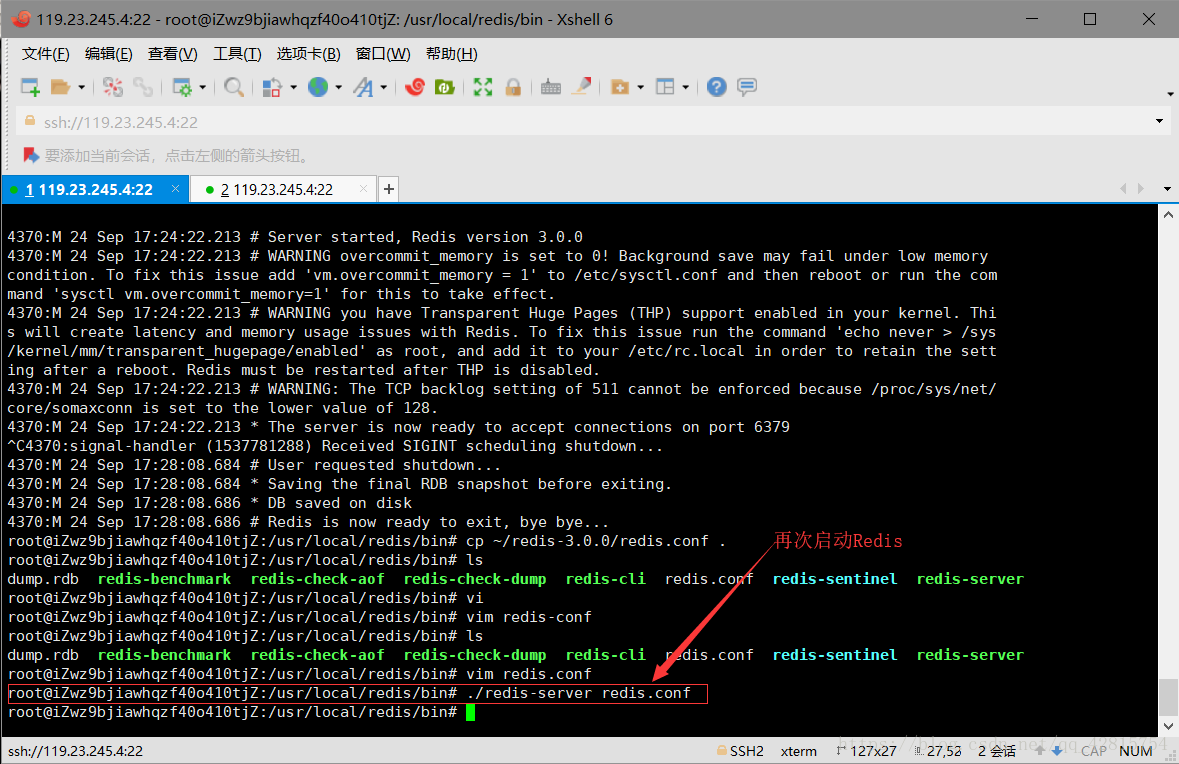The height and width of the screenshot is (764, 1179).
Task: Open the 文件(F) menu
Action: 45,54
